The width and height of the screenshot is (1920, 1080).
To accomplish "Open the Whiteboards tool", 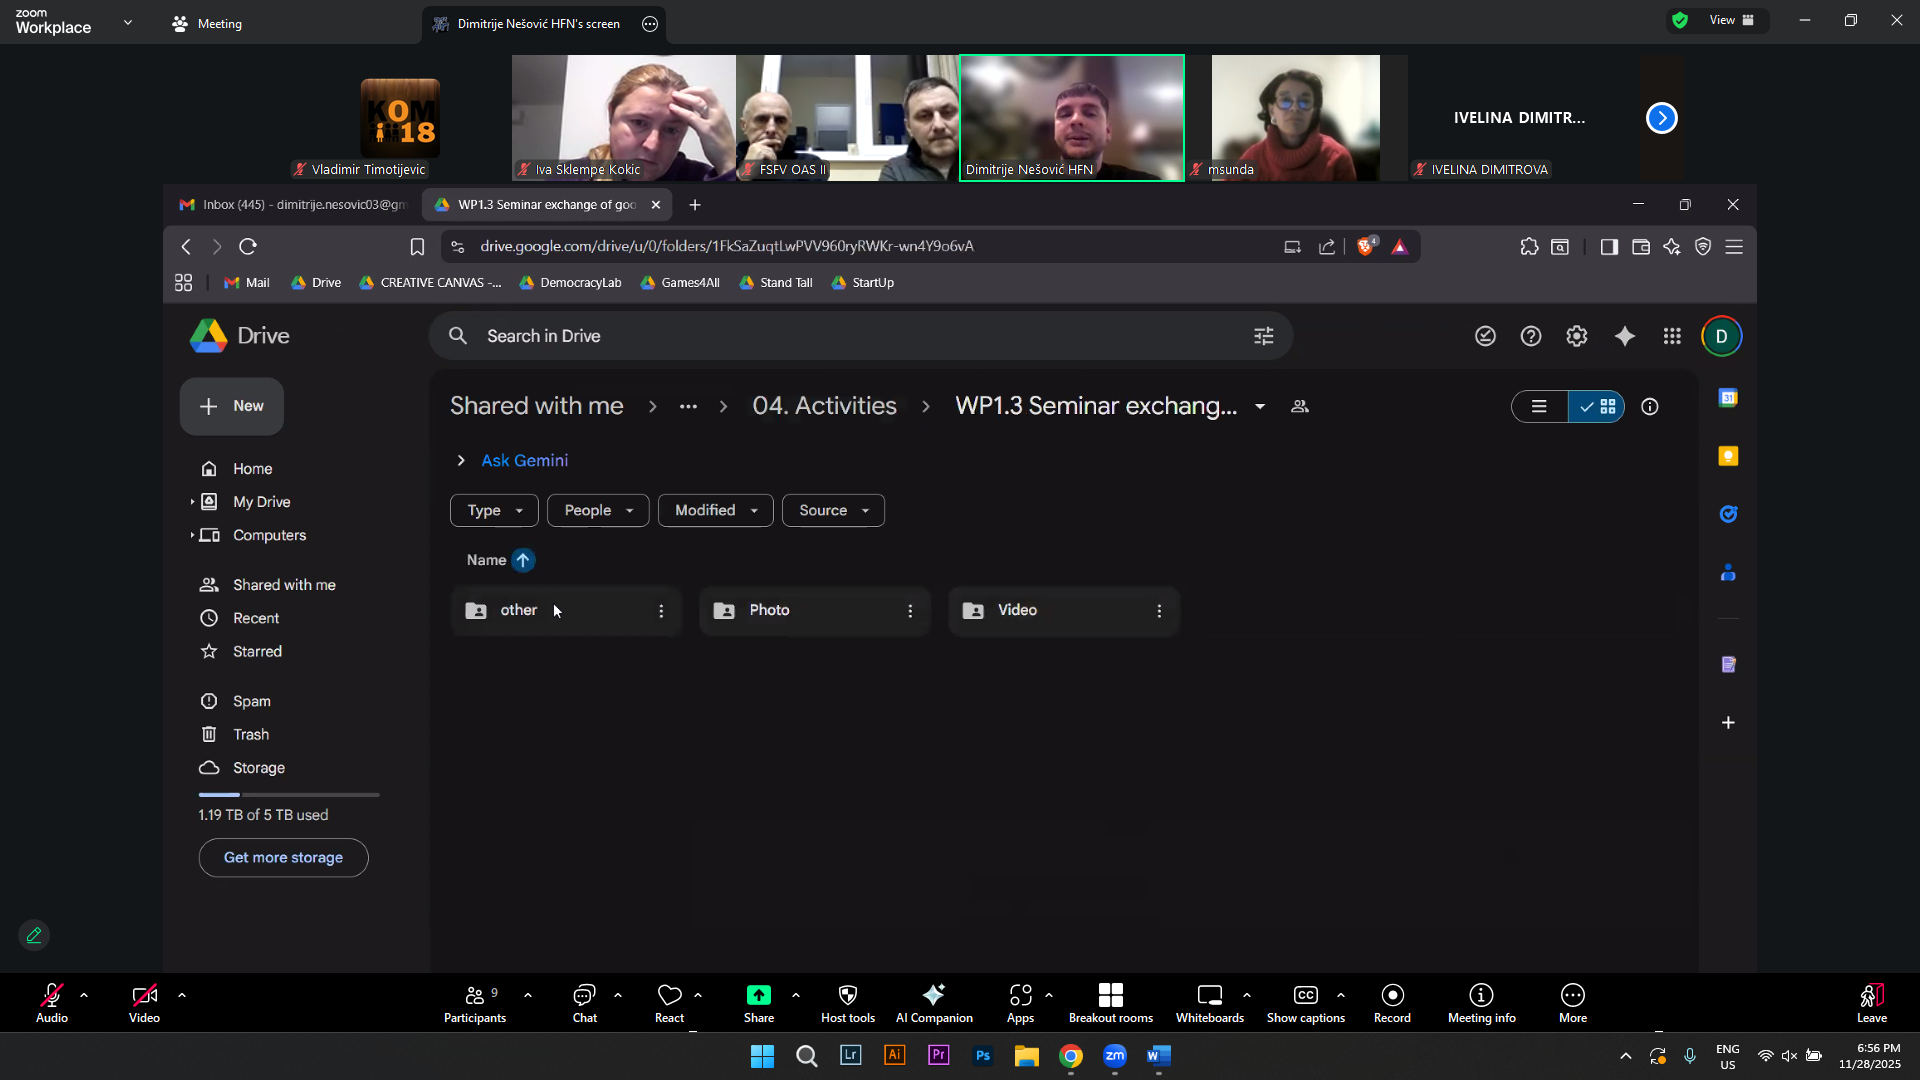I will [x=1209, y=1002].
